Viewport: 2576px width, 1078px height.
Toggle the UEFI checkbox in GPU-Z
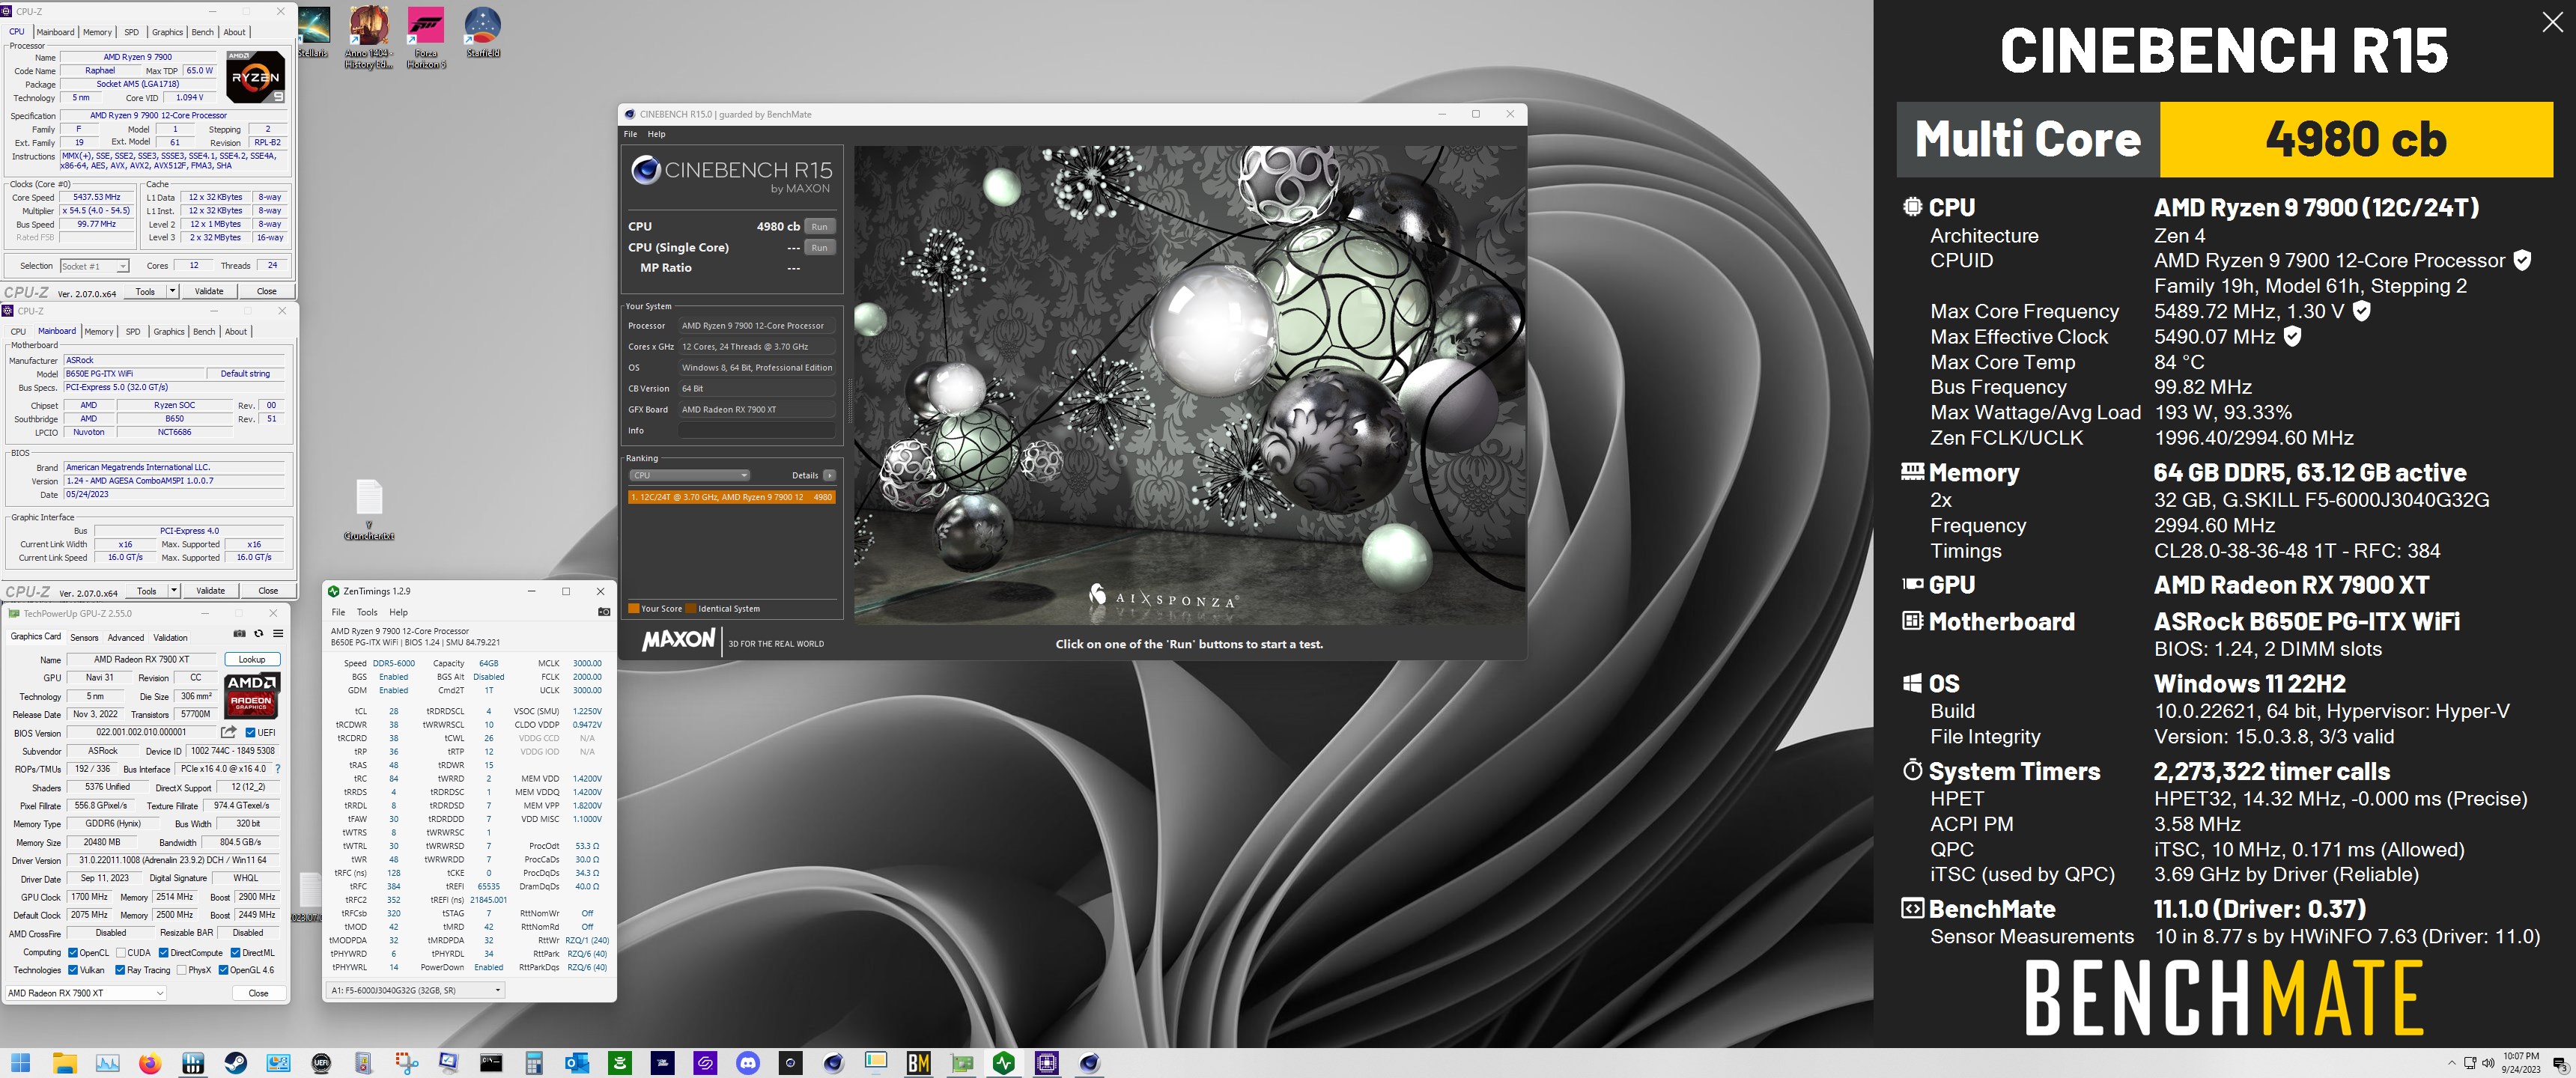pyautogui.click(x=250, y=732)
